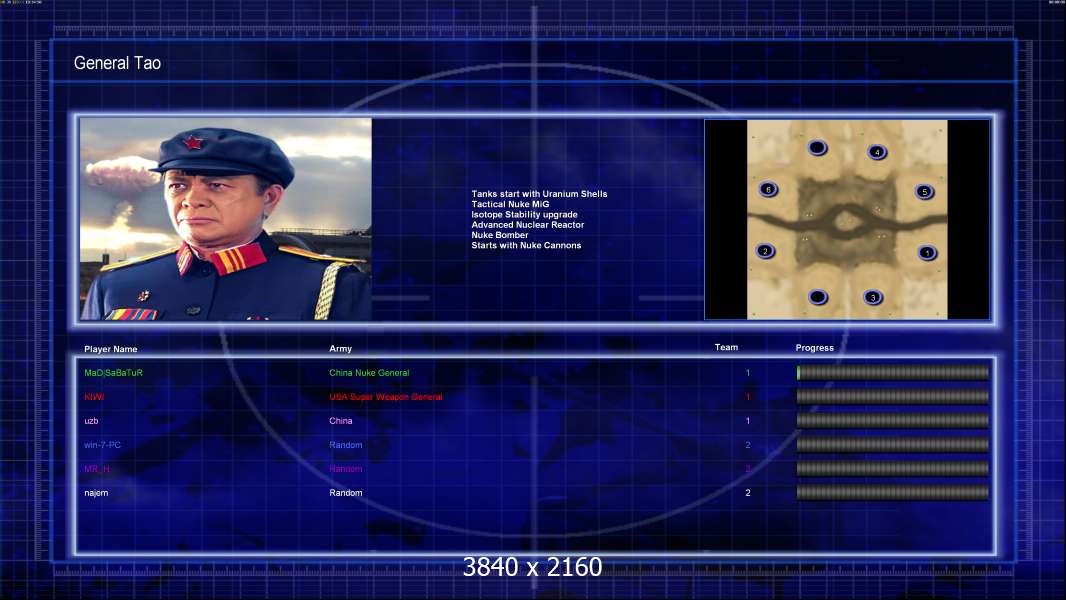Image resolution: width=1066 pixels, height=600 pixels.
Task: Click "Tactical Nuke MiG" line
Action: [510, 205]
